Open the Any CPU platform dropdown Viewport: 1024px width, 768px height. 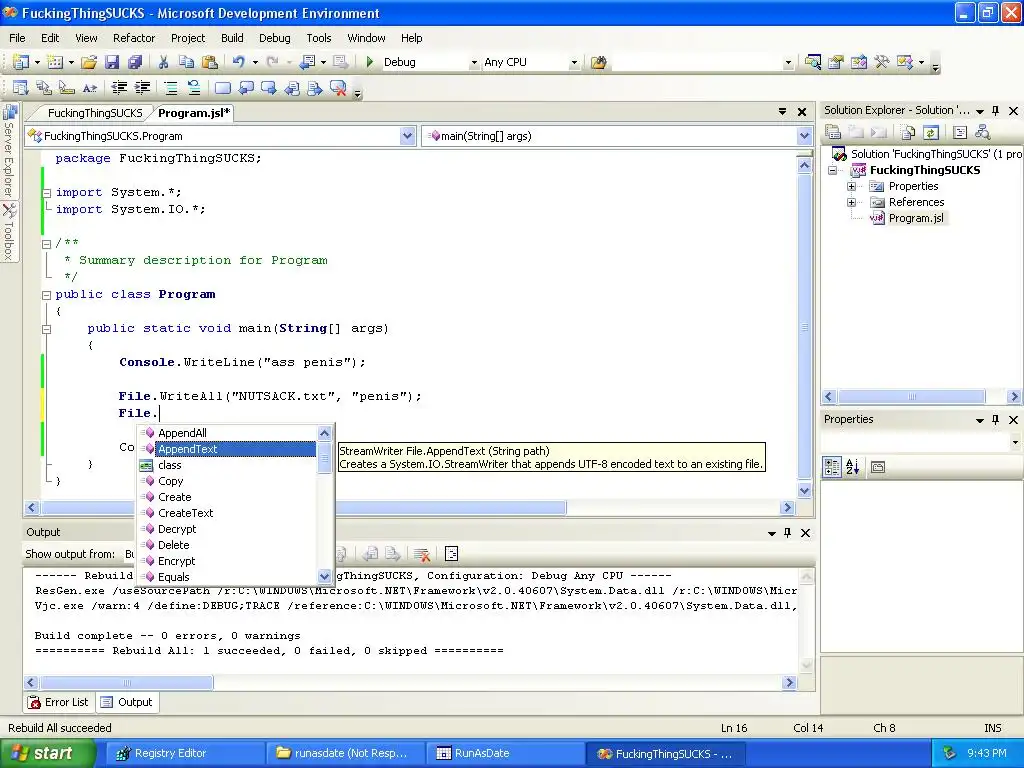point(574,63)
